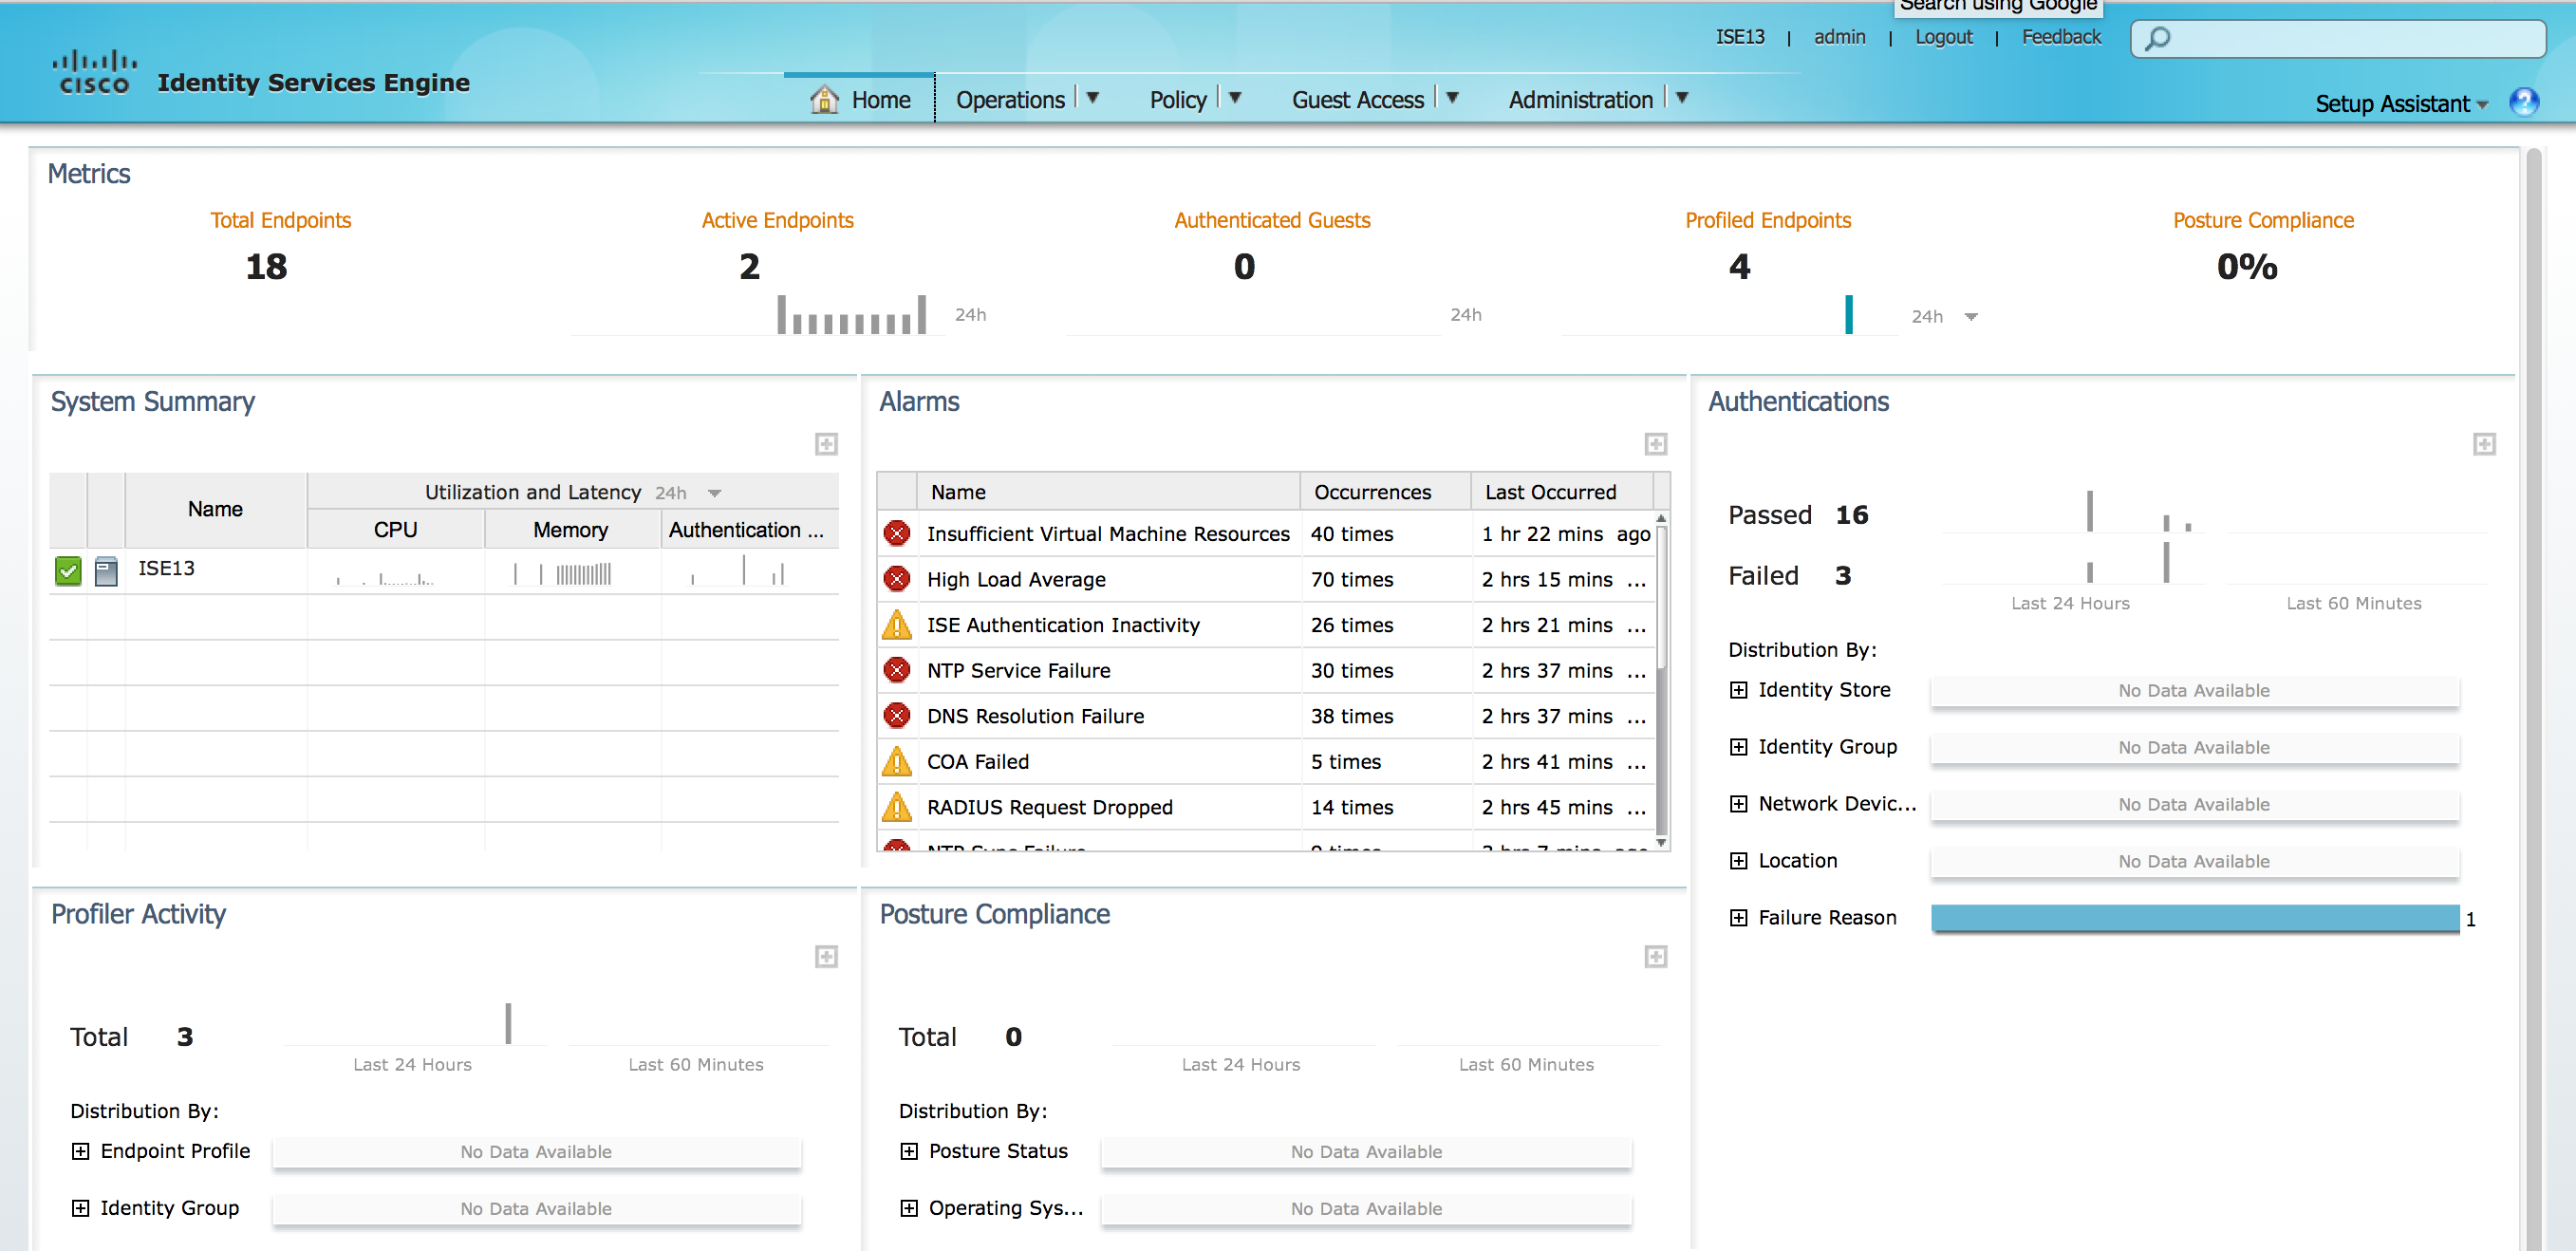Click the Home house icon

pyautogui.click(x=824, y=99)
